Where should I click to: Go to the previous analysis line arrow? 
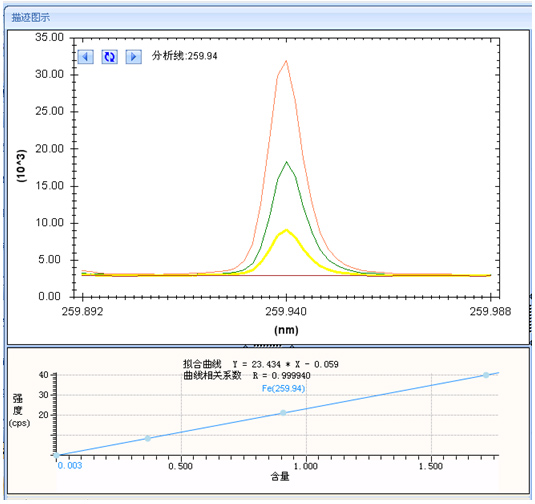[86, 56]
